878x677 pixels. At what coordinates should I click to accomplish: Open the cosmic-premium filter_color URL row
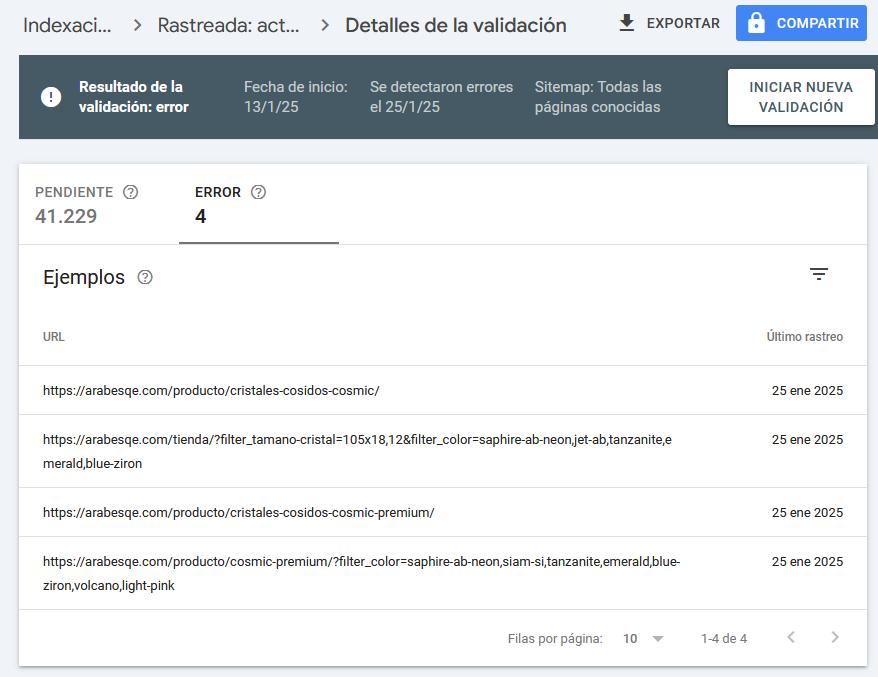tap(443, 573)
